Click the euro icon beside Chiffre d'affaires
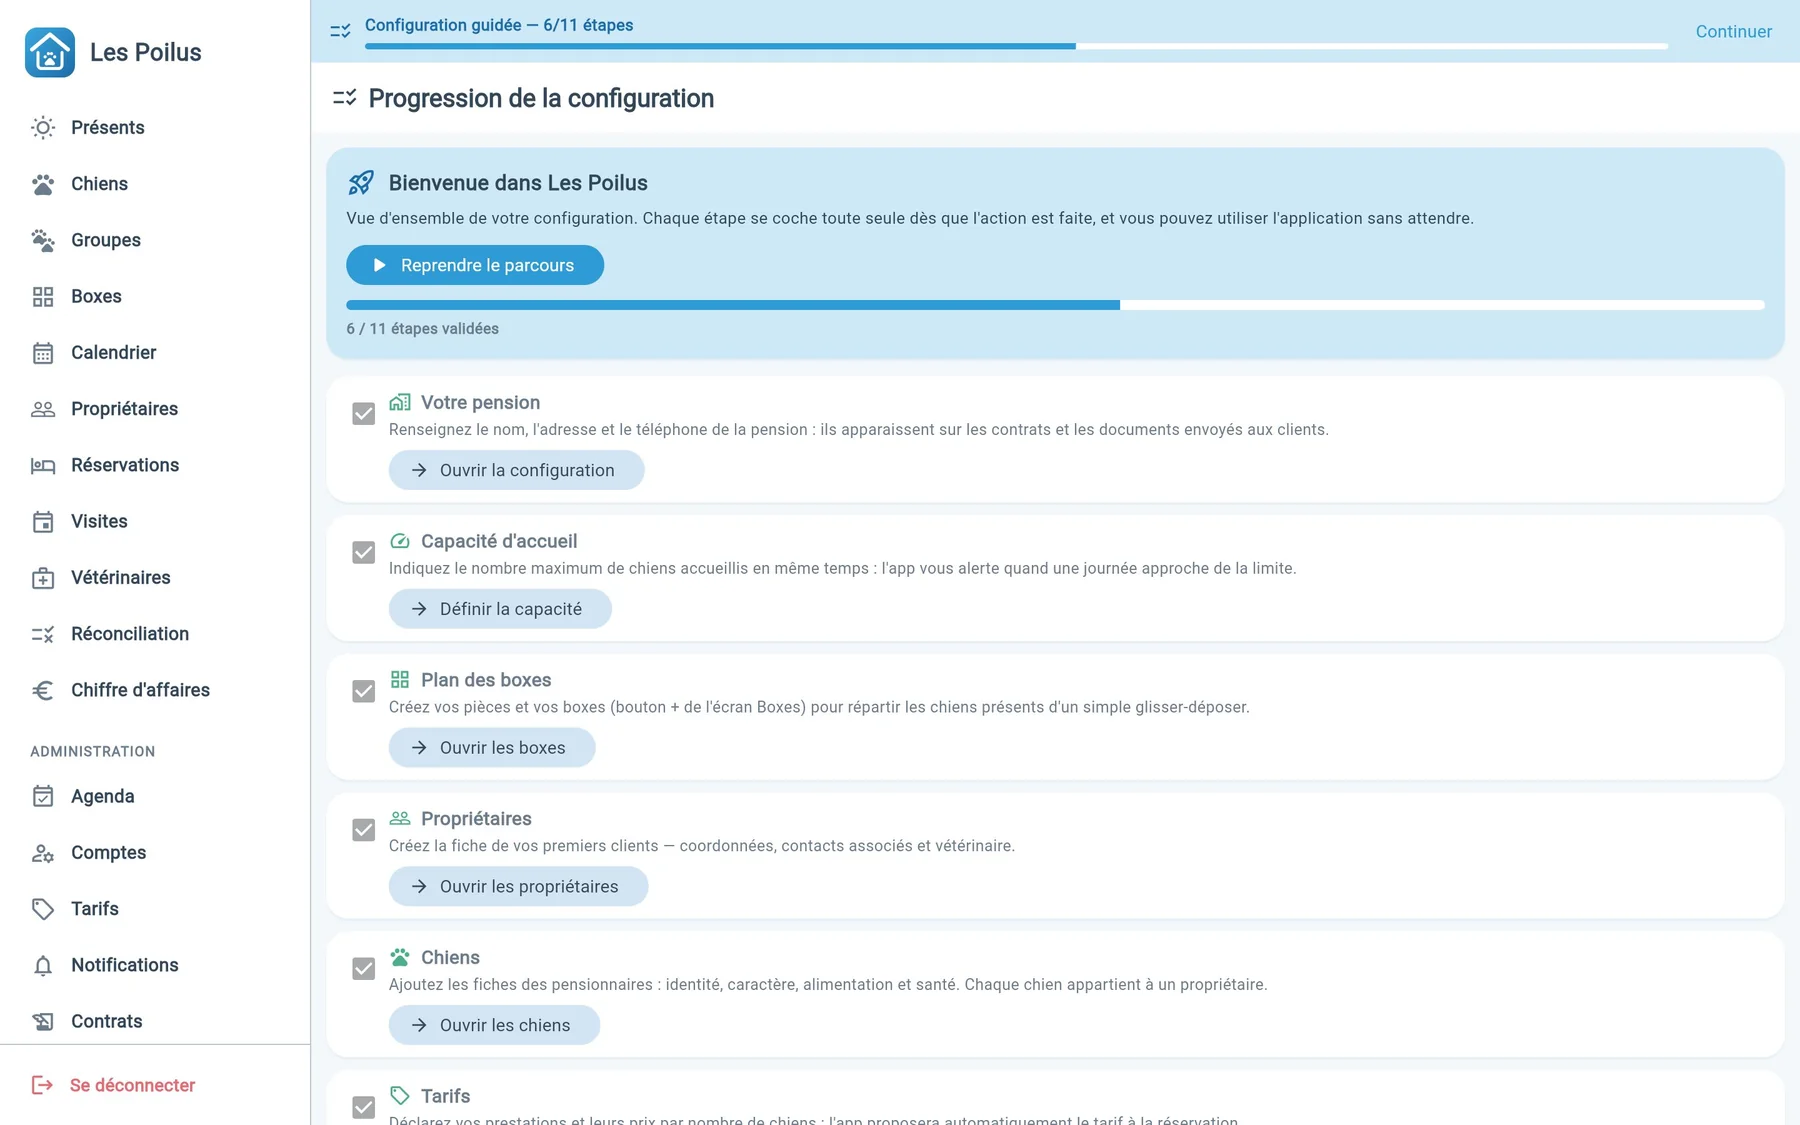The height and width of the screenshot is (1125, 1800). pyautogui.click(x=43, y=690)
